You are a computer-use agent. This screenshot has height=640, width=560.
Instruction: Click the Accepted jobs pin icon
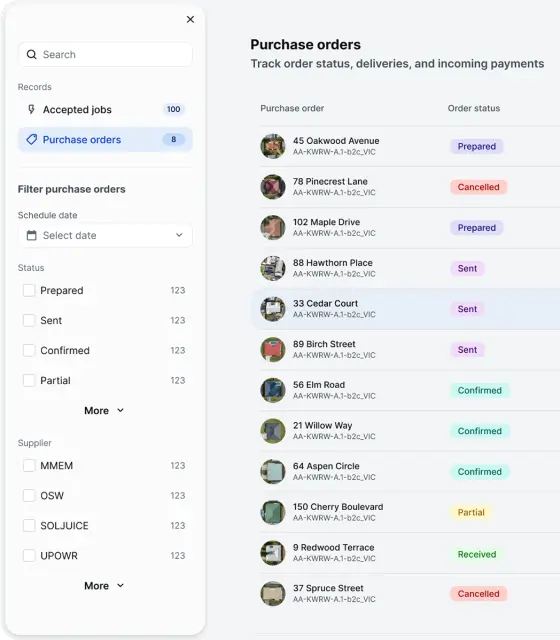click(x=31, y=109)
